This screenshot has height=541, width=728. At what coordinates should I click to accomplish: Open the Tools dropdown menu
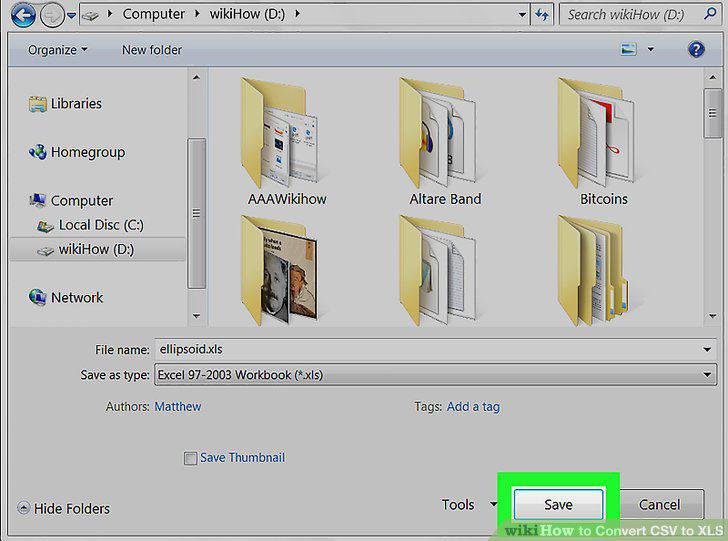(x=469, y=505)
